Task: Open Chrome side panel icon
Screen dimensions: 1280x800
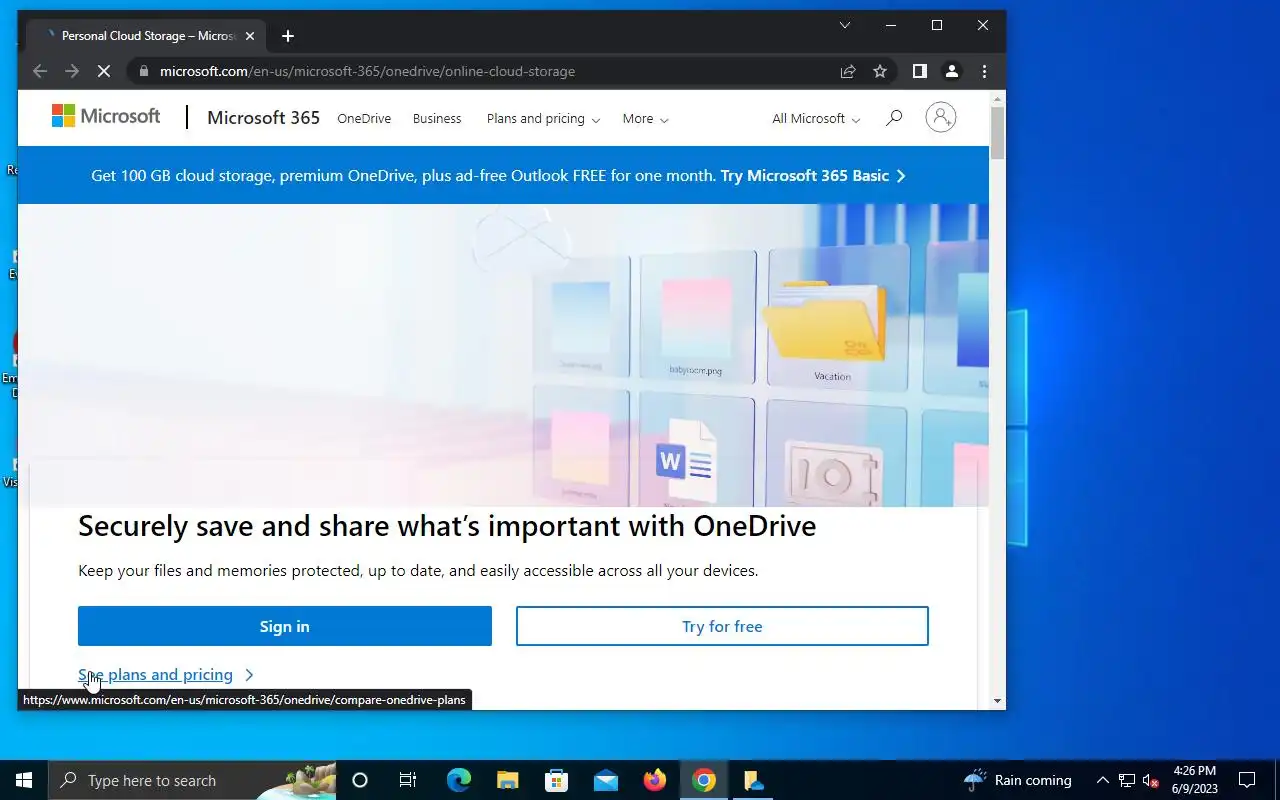Action: click(920, 71)
